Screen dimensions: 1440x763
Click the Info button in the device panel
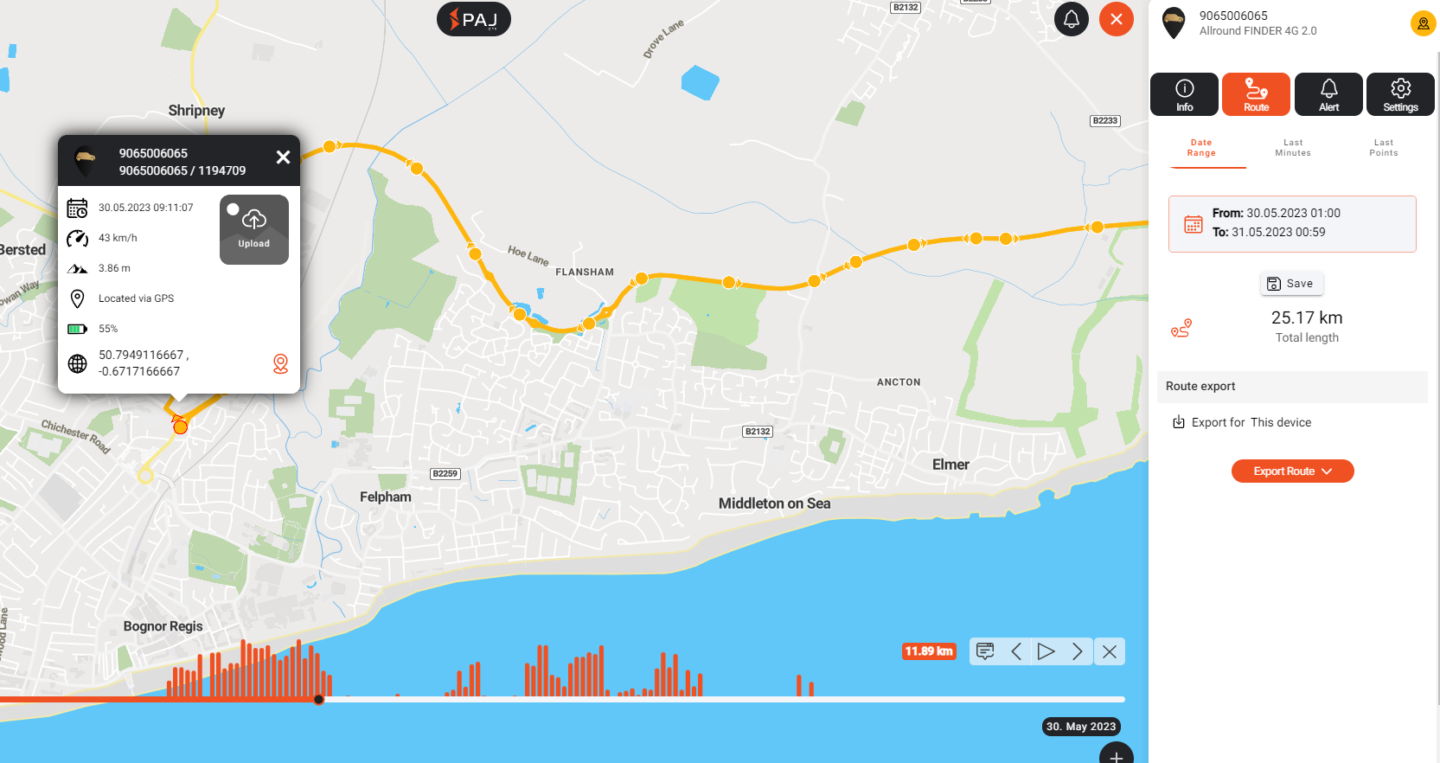click(1184, 94)
